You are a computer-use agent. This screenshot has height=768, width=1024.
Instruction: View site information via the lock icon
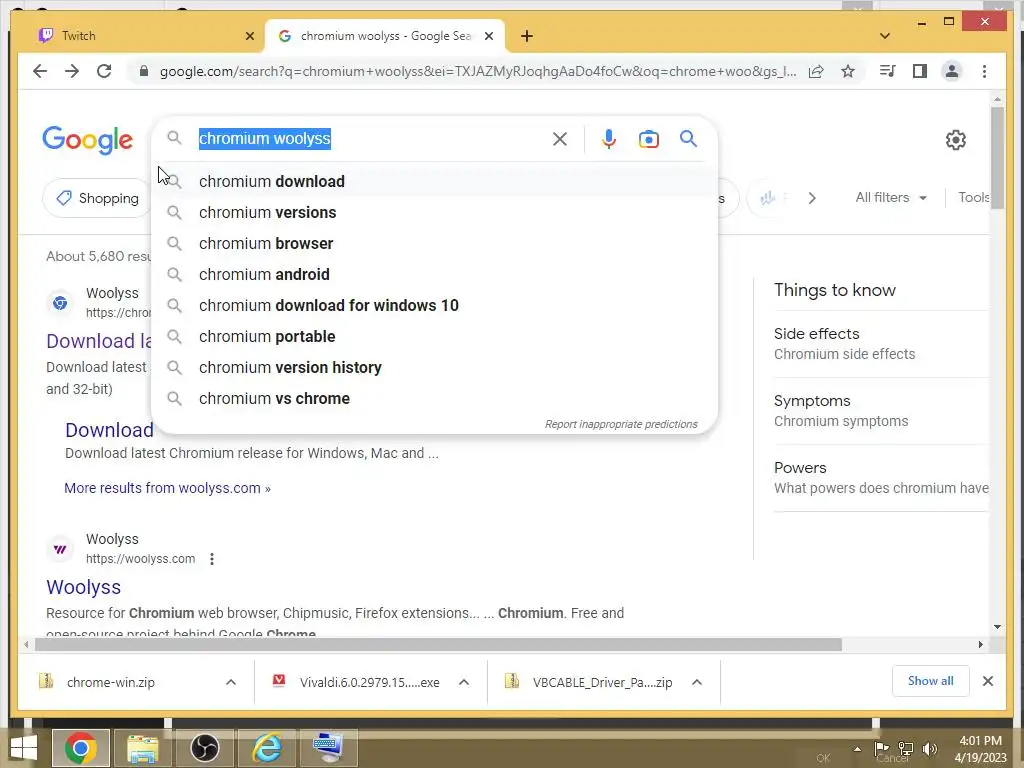(144, 71)
